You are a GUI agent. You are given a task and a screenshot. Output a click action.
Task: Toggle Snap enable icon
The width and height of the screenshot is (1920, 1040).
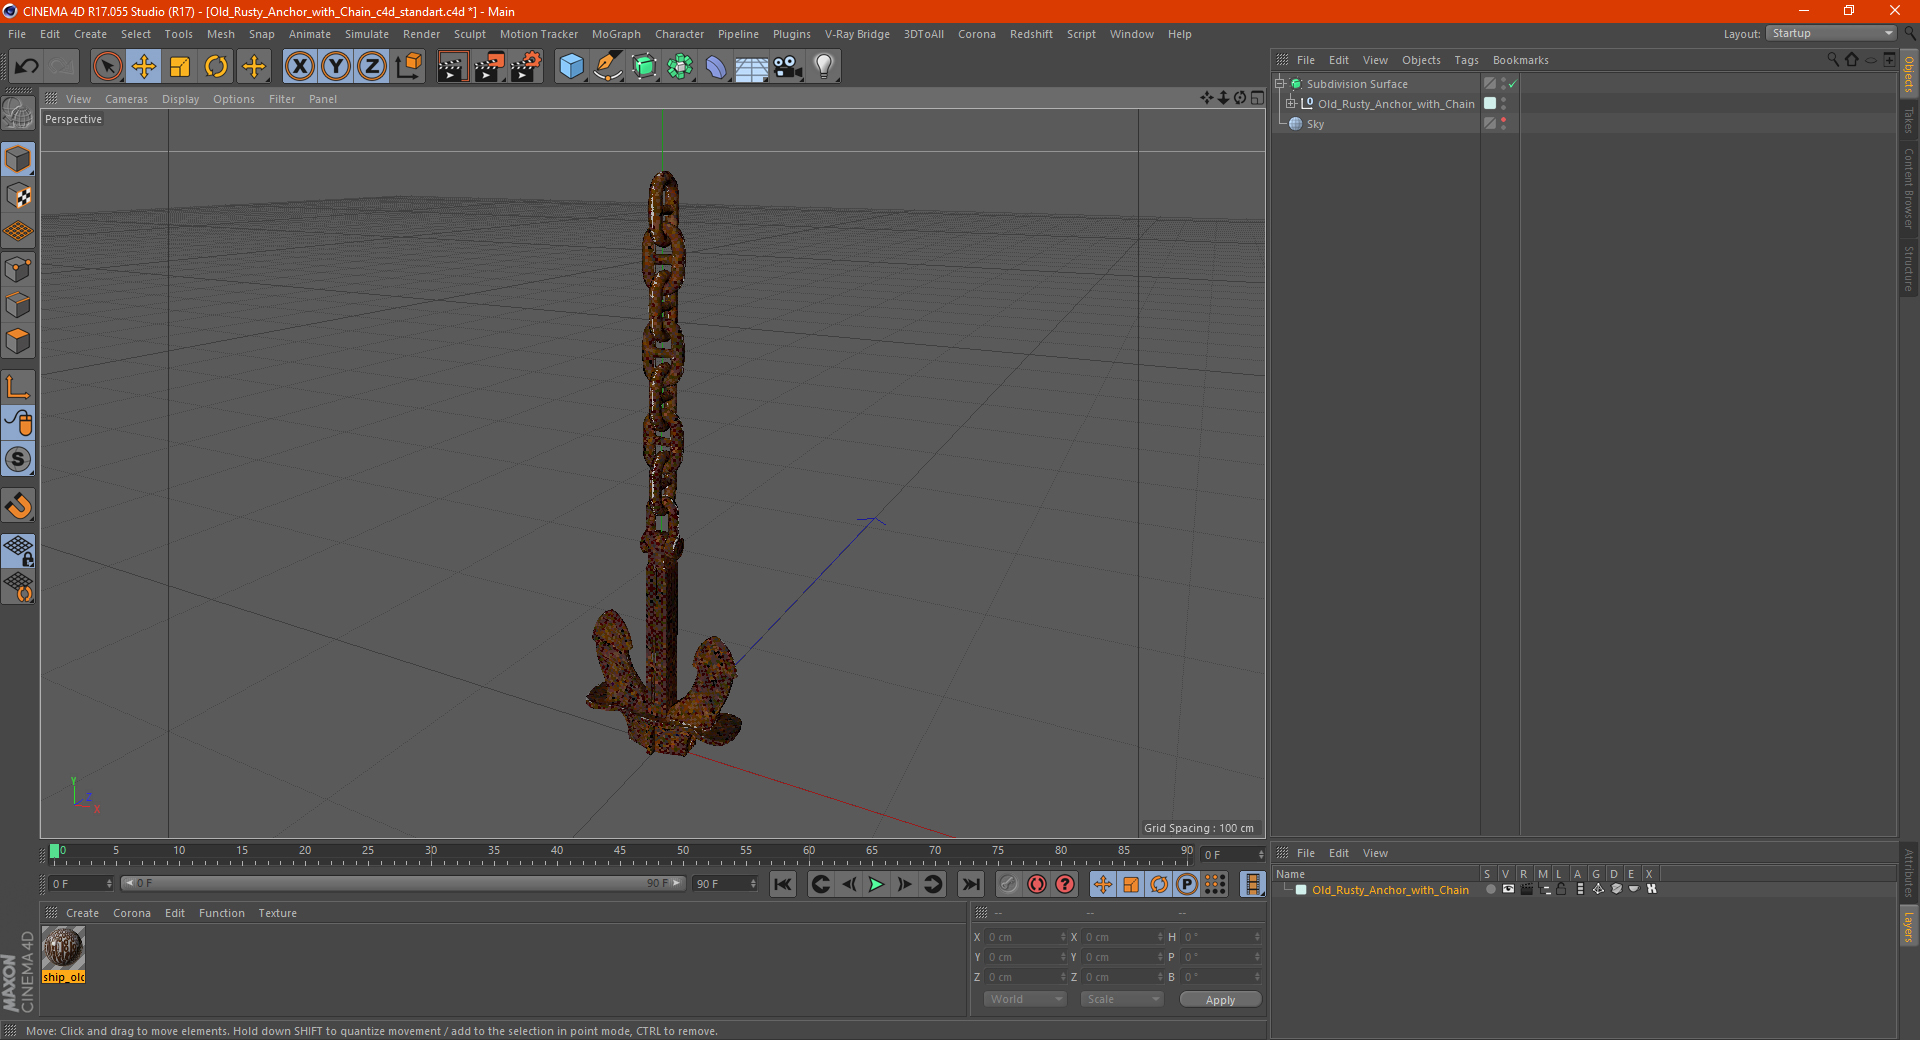[x=18, y=460]
